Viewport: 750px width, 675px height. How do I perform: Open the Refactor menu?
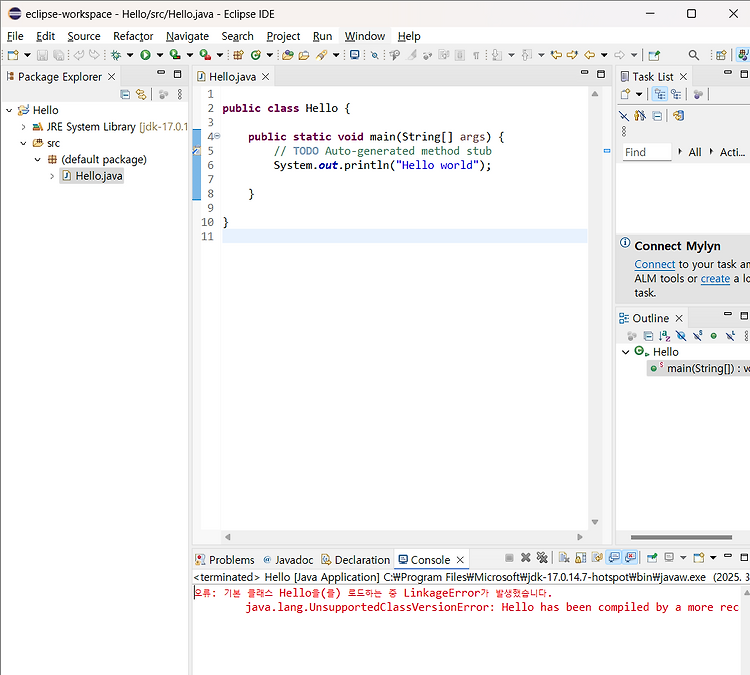pyautogui.click(x=133, y=36)
